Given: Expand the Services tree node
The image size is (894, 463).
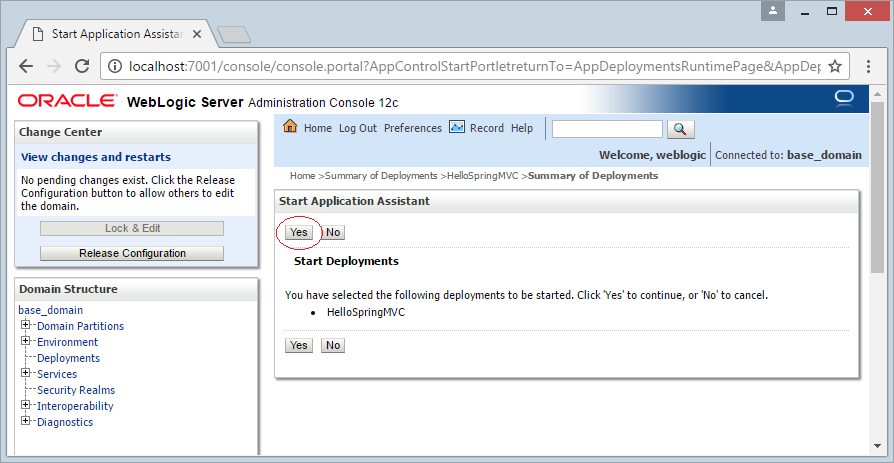Looking at the screenshot, I should (25, 373).
